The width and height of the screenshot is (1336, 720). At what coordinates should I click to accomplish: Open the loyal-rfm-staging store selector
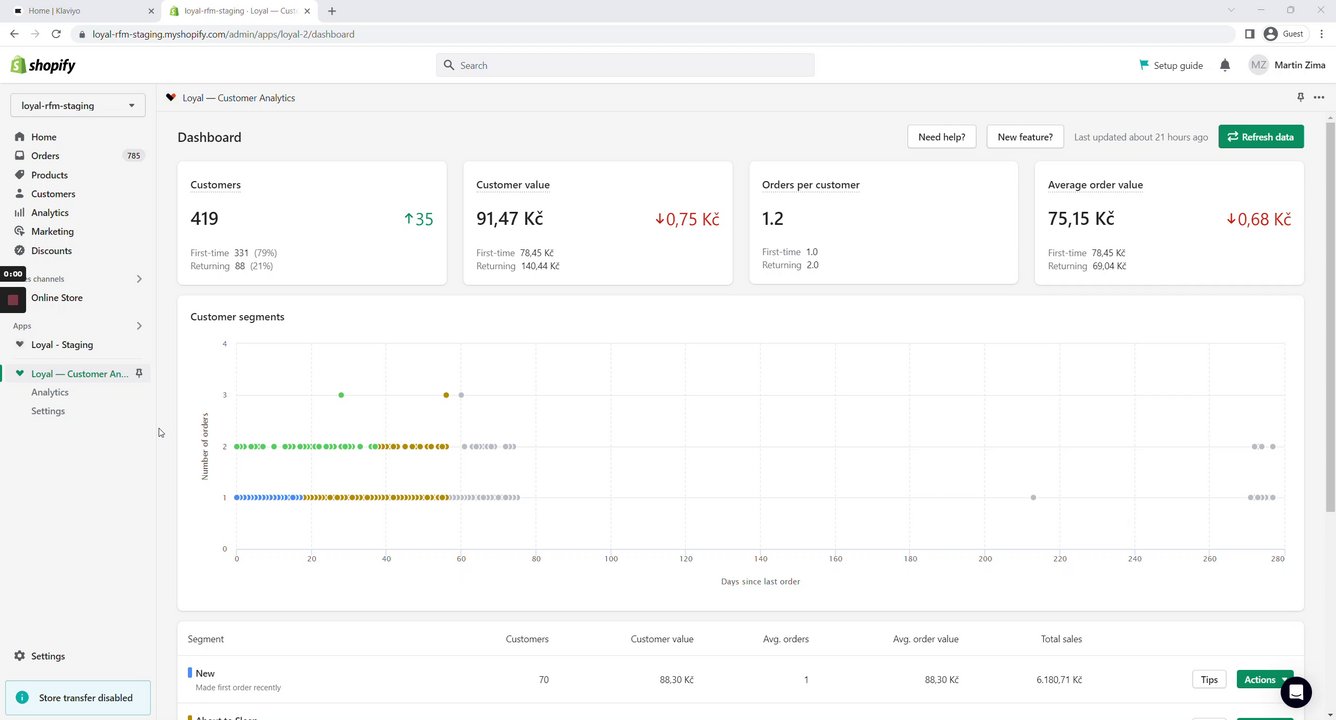(x=78, y=105)
